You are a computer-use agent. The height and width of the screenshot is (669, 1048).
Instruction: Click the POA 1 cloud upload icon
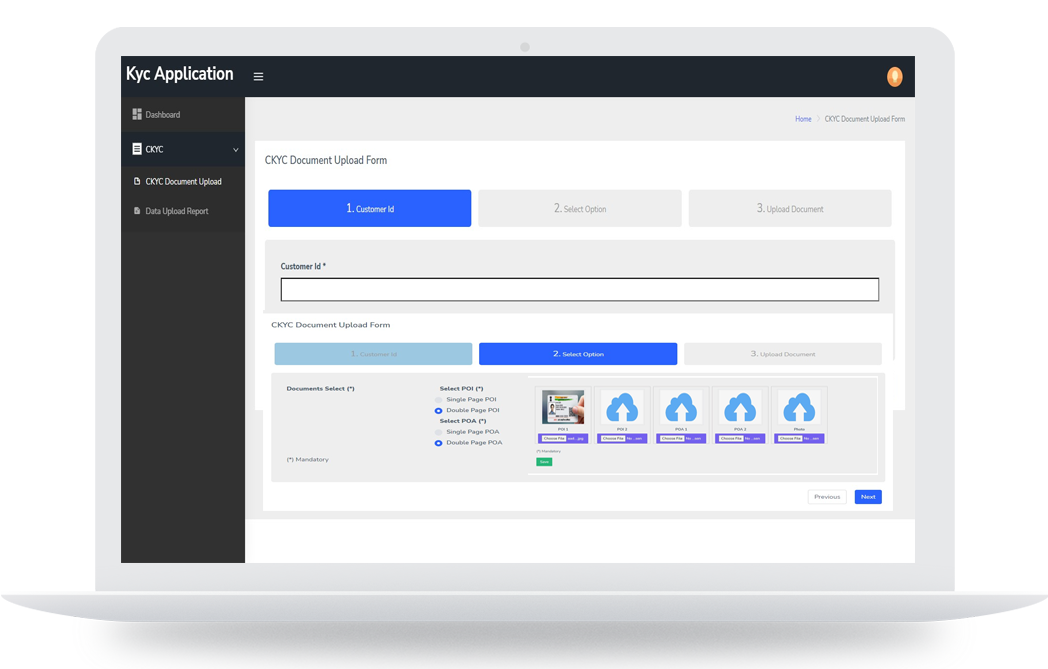pos(681,408)
